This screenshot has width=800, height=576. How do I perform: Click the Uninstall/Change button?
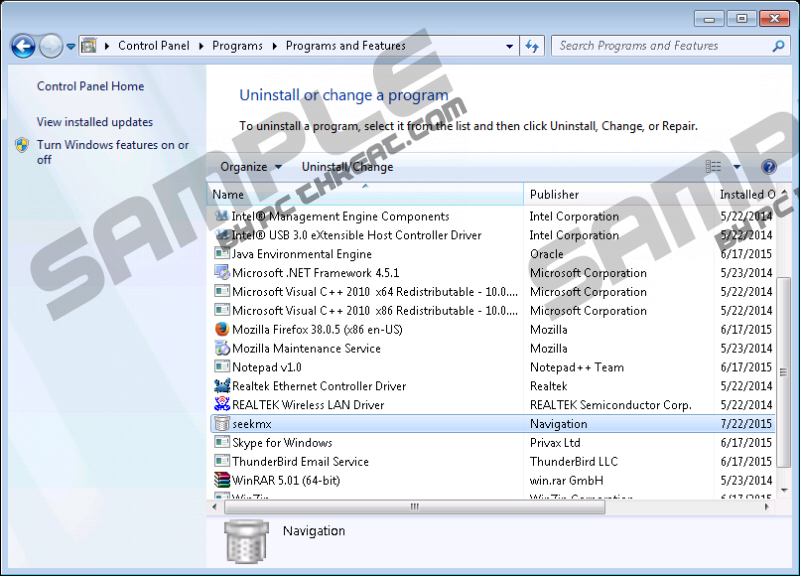pos(347,167)
